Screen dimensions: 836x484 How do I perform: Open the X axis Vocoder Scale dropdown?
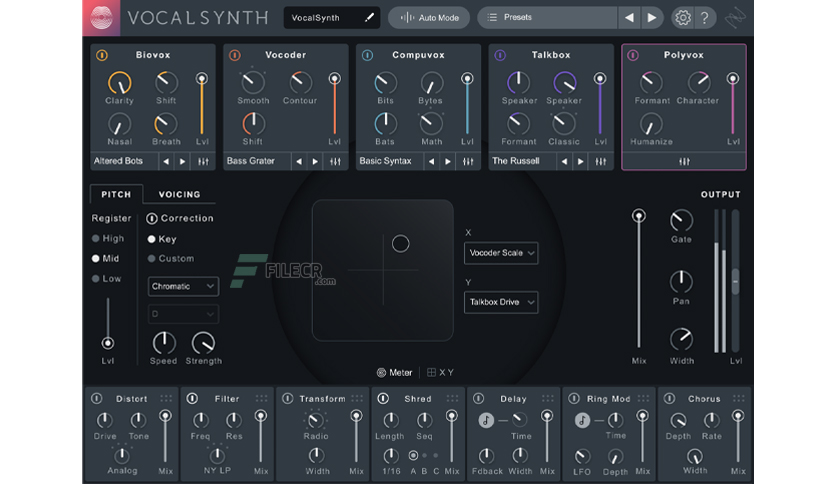(x=501, y=253)
